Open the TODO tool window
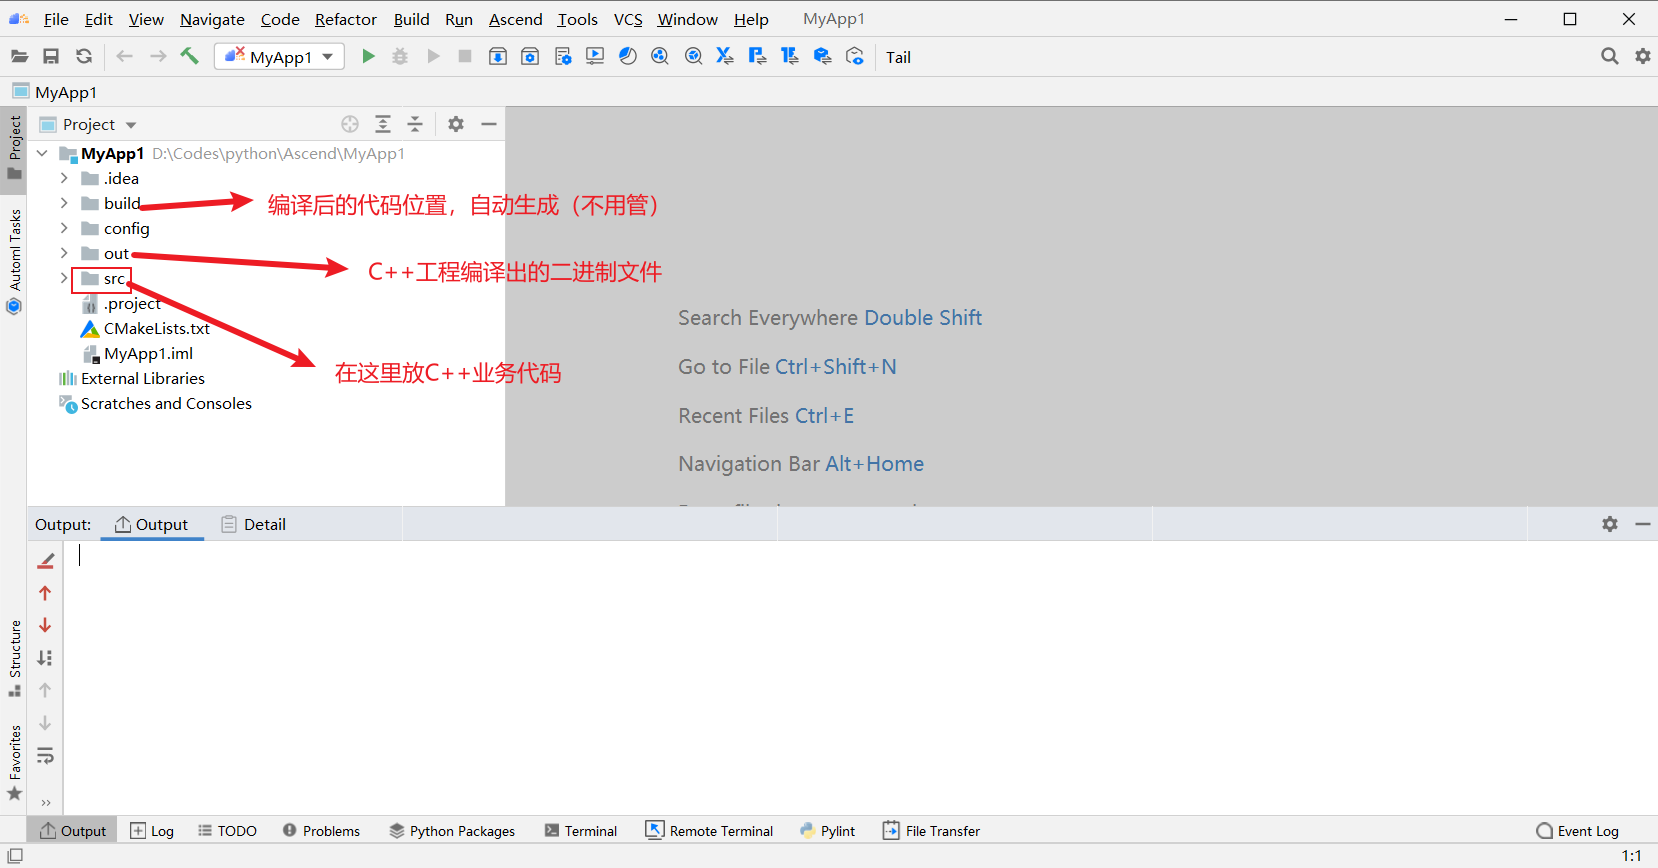This screenshot has height=868, width=1658. click(227, 831)
